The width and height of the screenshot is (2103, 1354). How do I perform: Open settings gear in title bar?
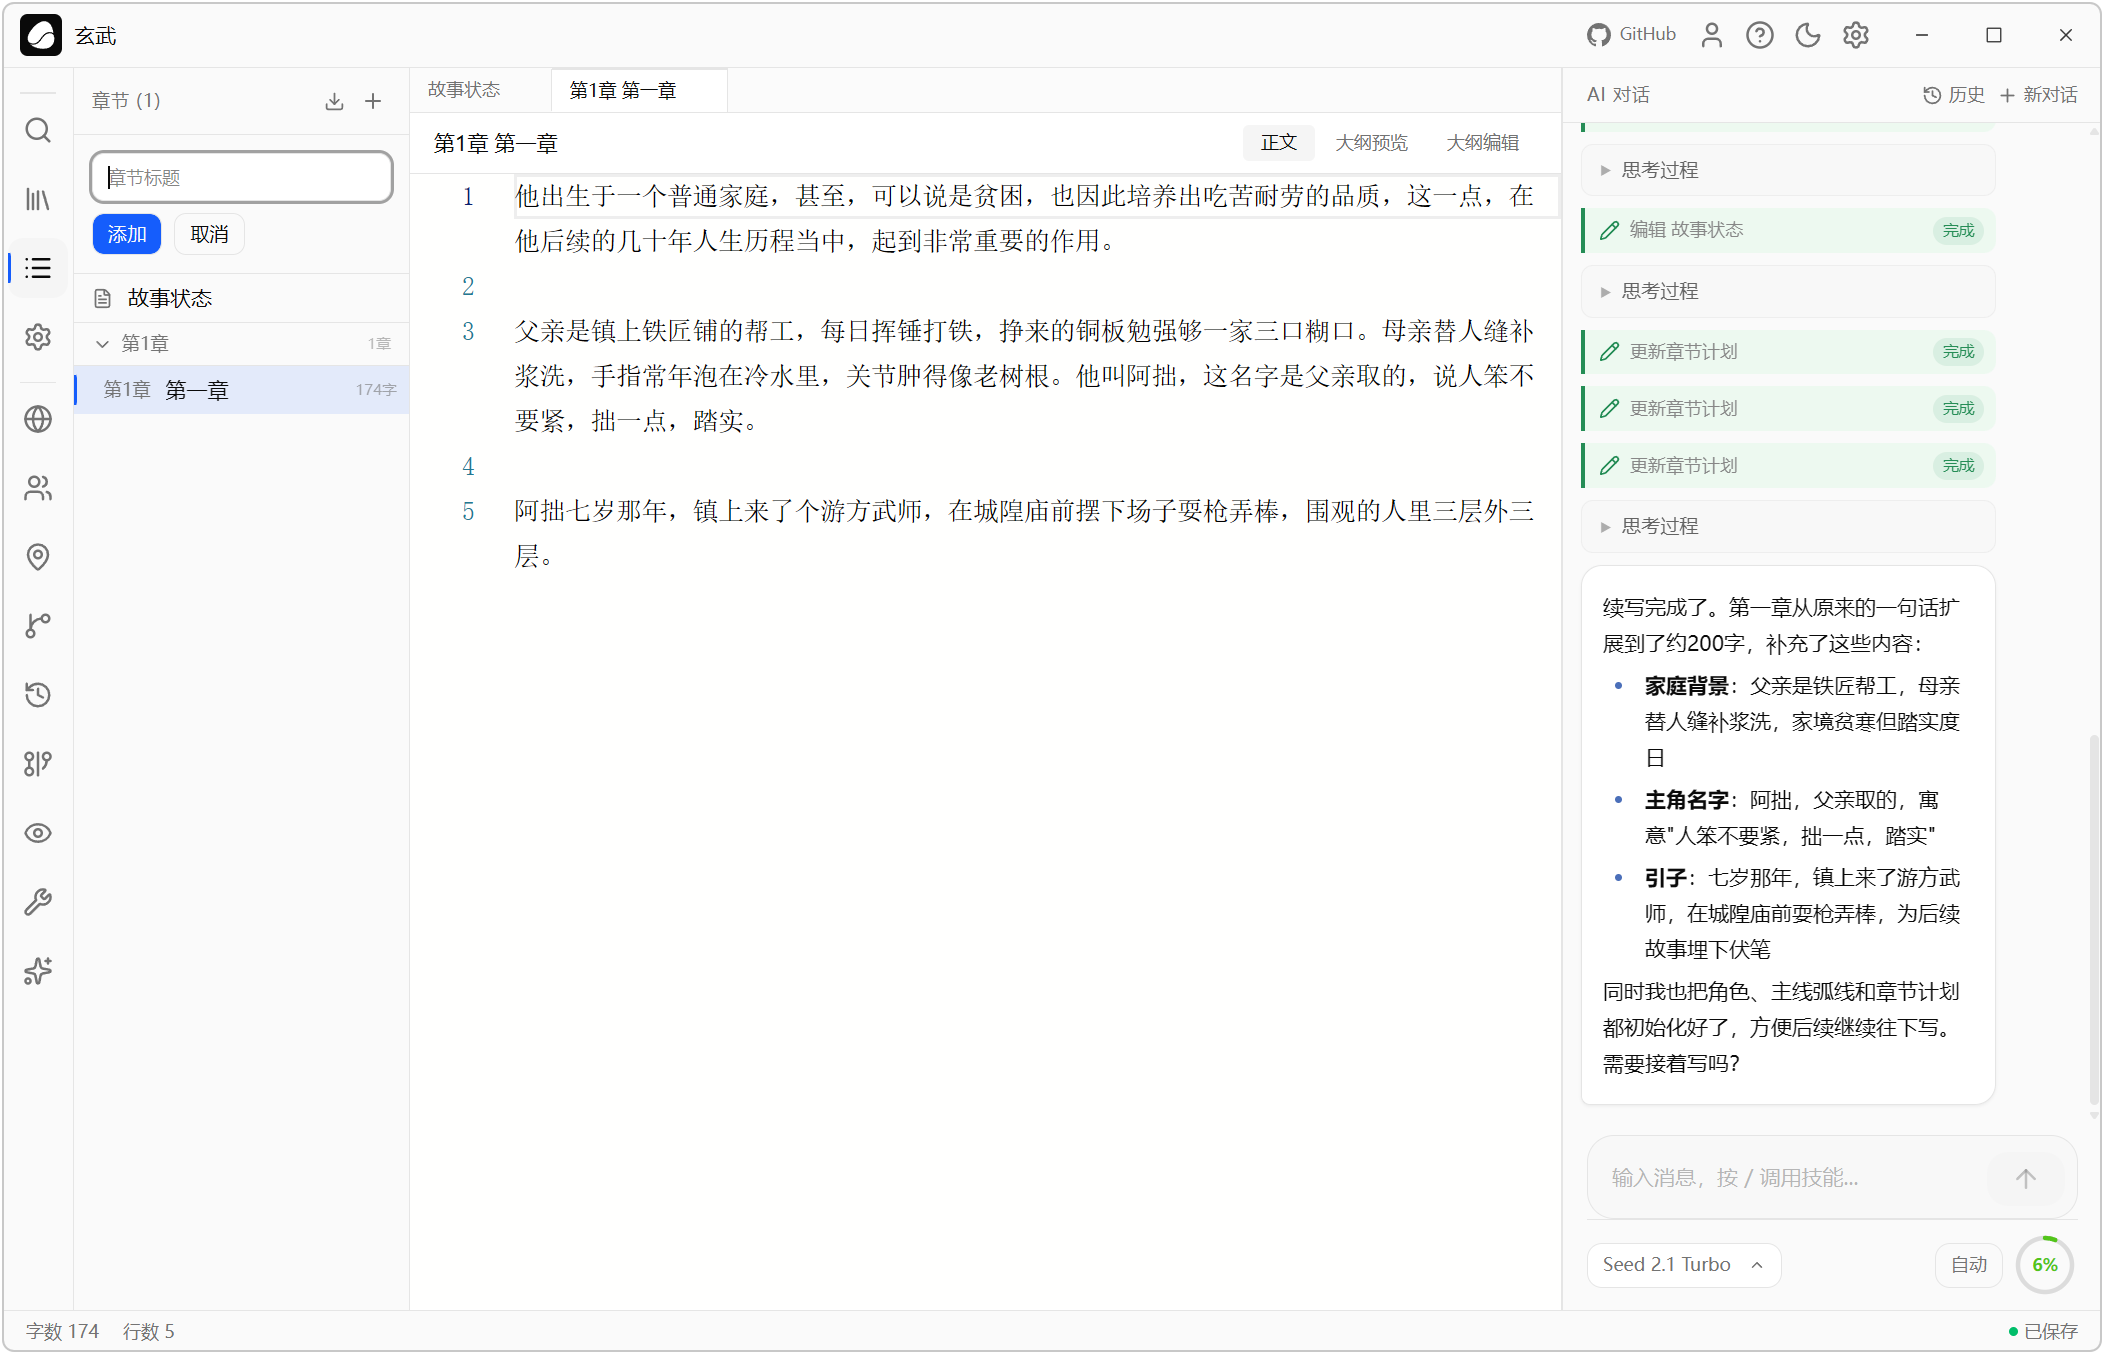[x=1856, y=35]
